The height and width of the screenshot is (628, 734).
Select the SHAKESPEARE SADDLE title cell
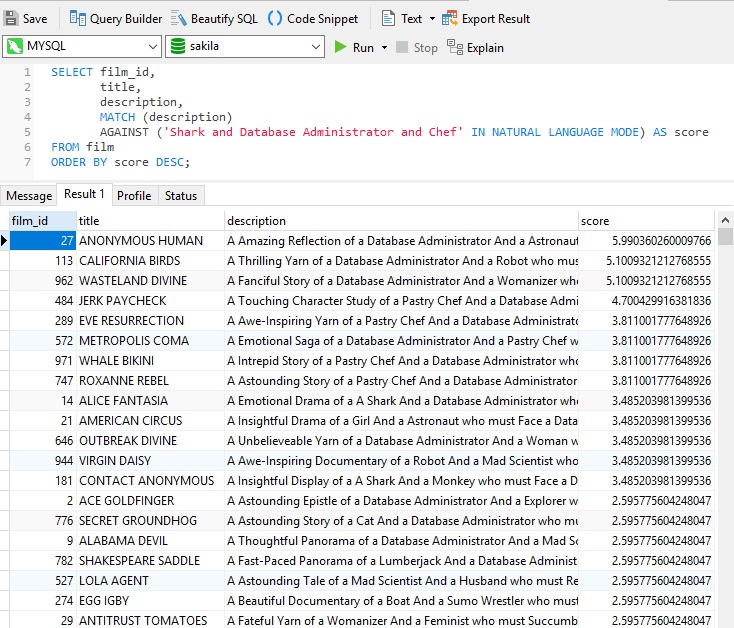pos(150,561)
